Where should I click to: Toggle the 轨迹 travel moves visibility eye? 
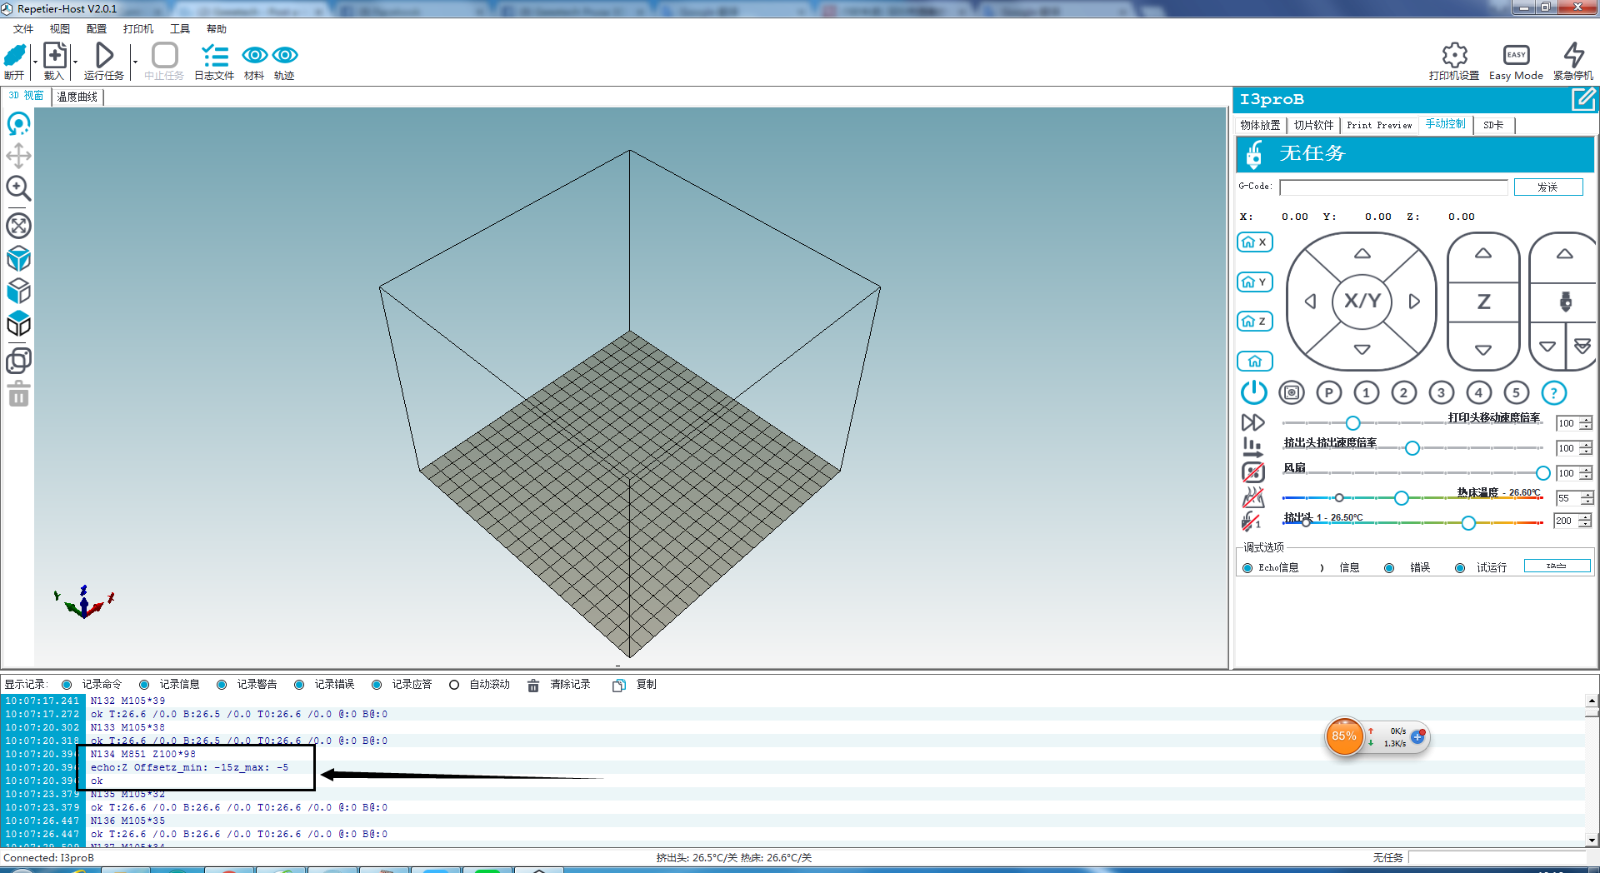pyautogui.click(x=285, y=55)
